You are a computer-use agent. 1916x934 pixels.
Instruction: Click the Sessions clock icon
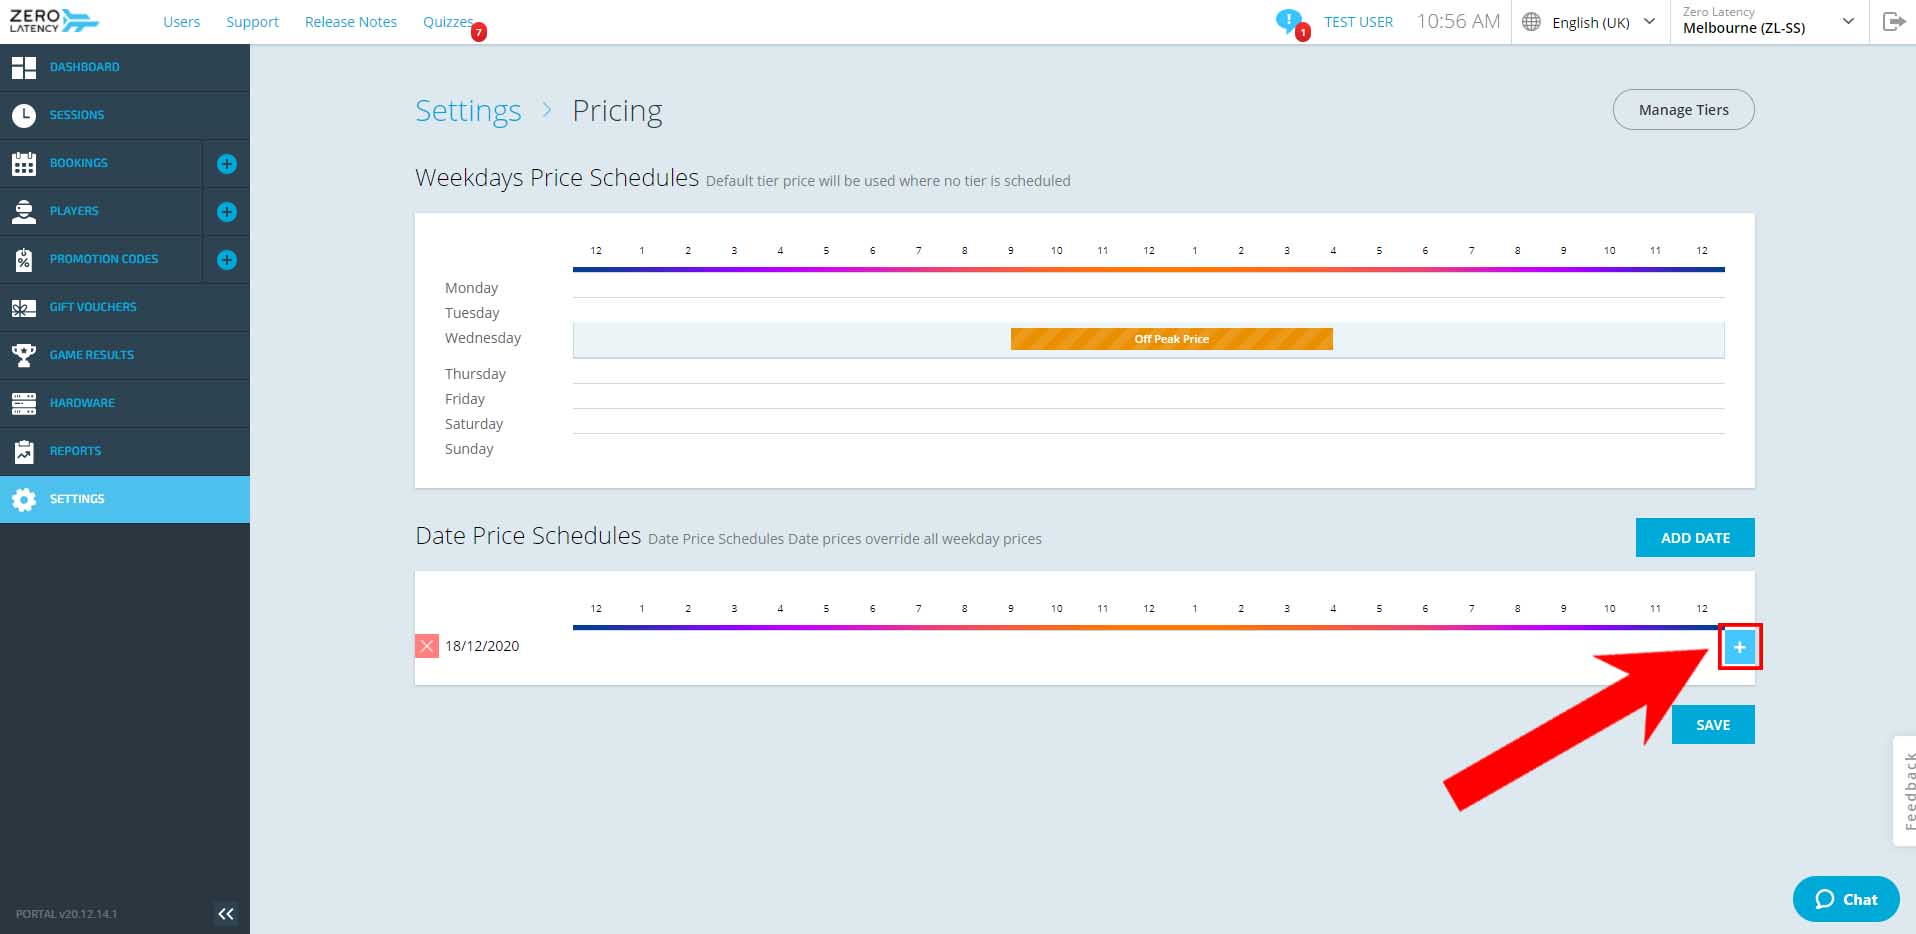click(x=24, y=115)
